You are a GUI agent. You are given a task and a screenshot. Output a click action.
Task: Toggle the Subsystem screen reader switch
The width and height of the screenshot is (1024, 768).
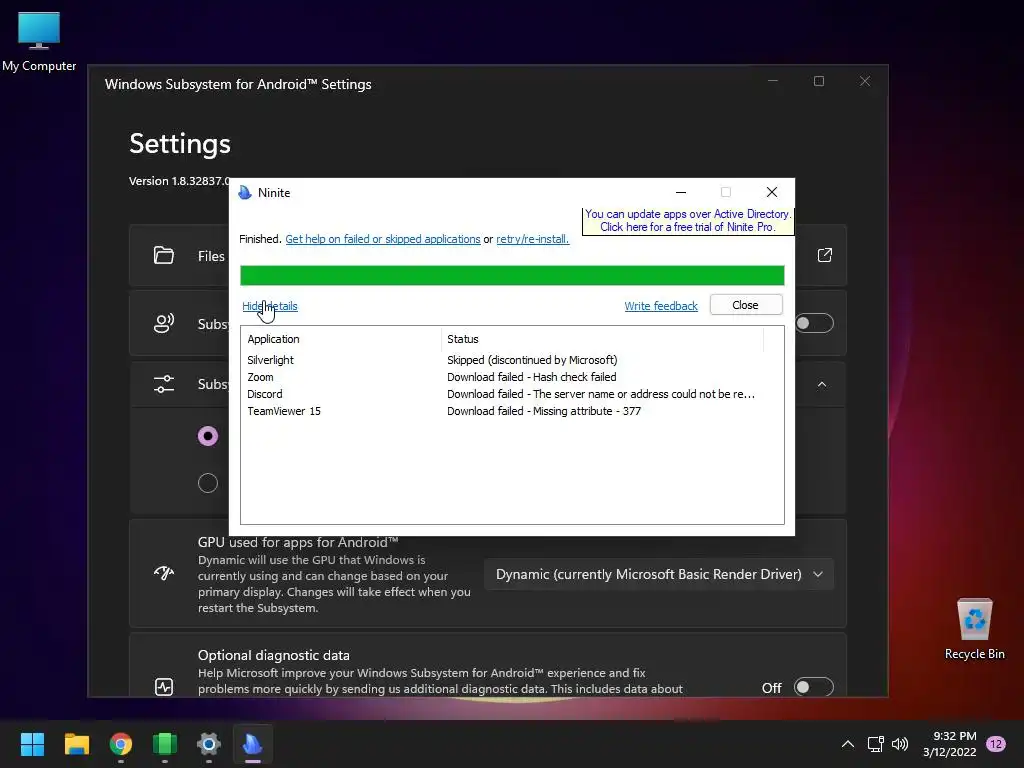coord(814,323)
